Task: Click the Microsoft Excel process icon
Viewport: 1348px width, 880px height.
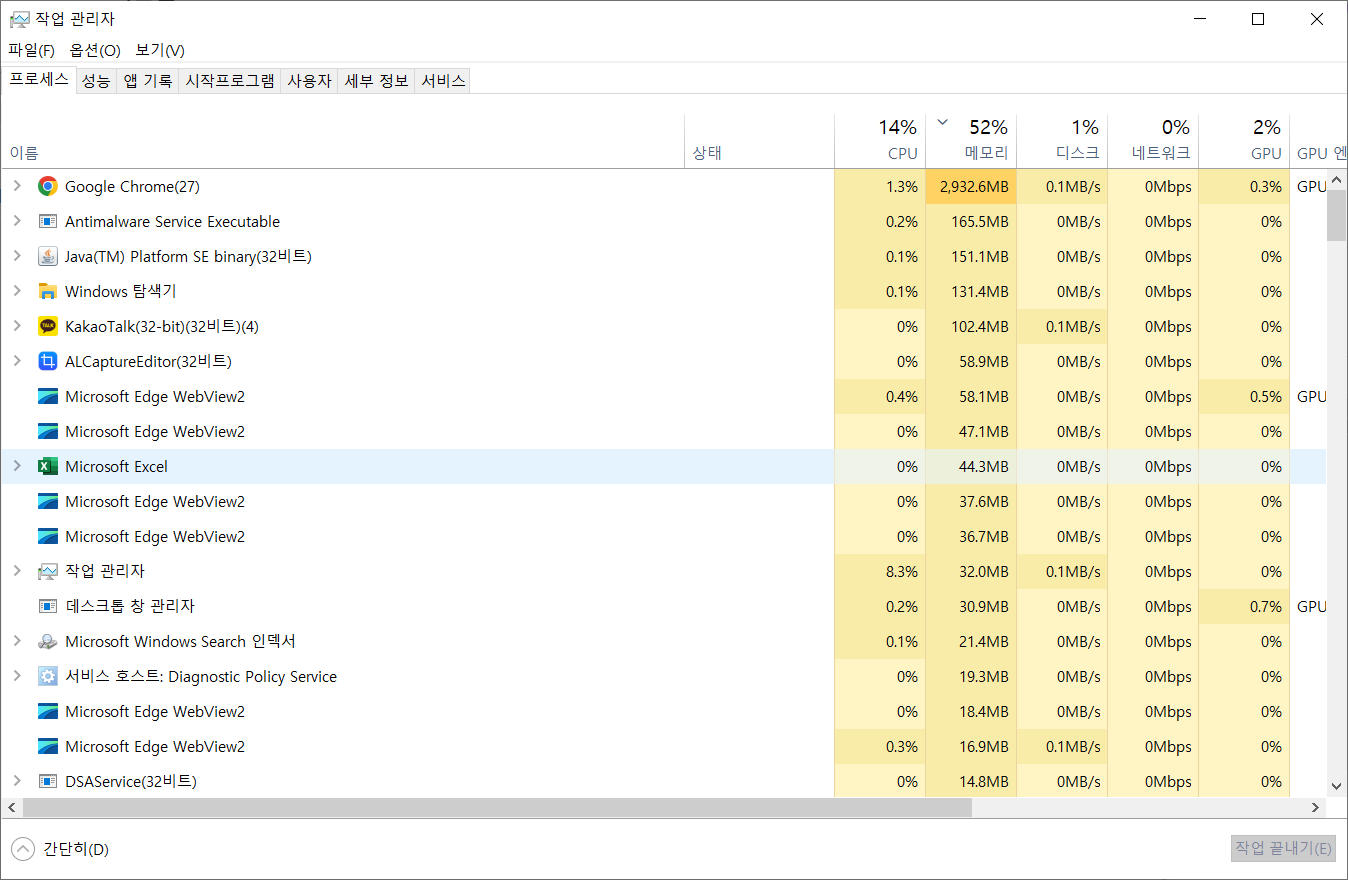Action: coord(47,466)
